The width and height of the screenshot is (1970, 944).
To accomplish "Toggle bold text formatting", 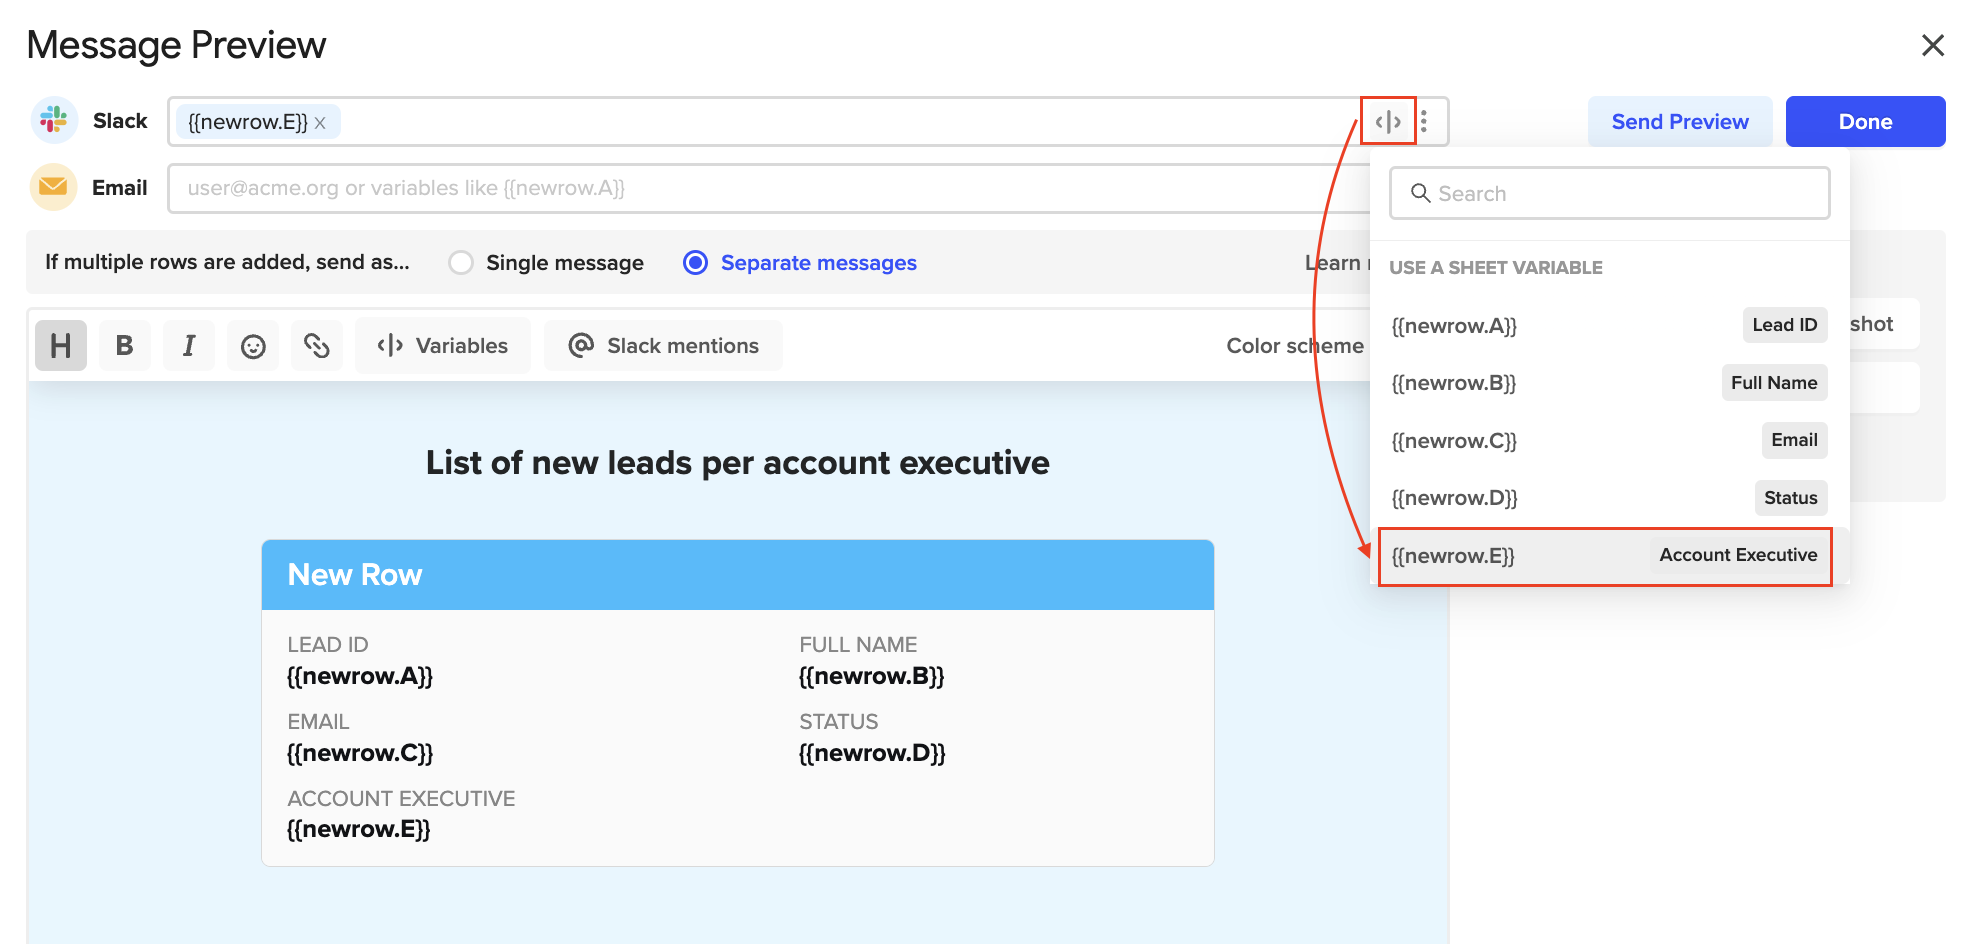I will coord(125,346).
